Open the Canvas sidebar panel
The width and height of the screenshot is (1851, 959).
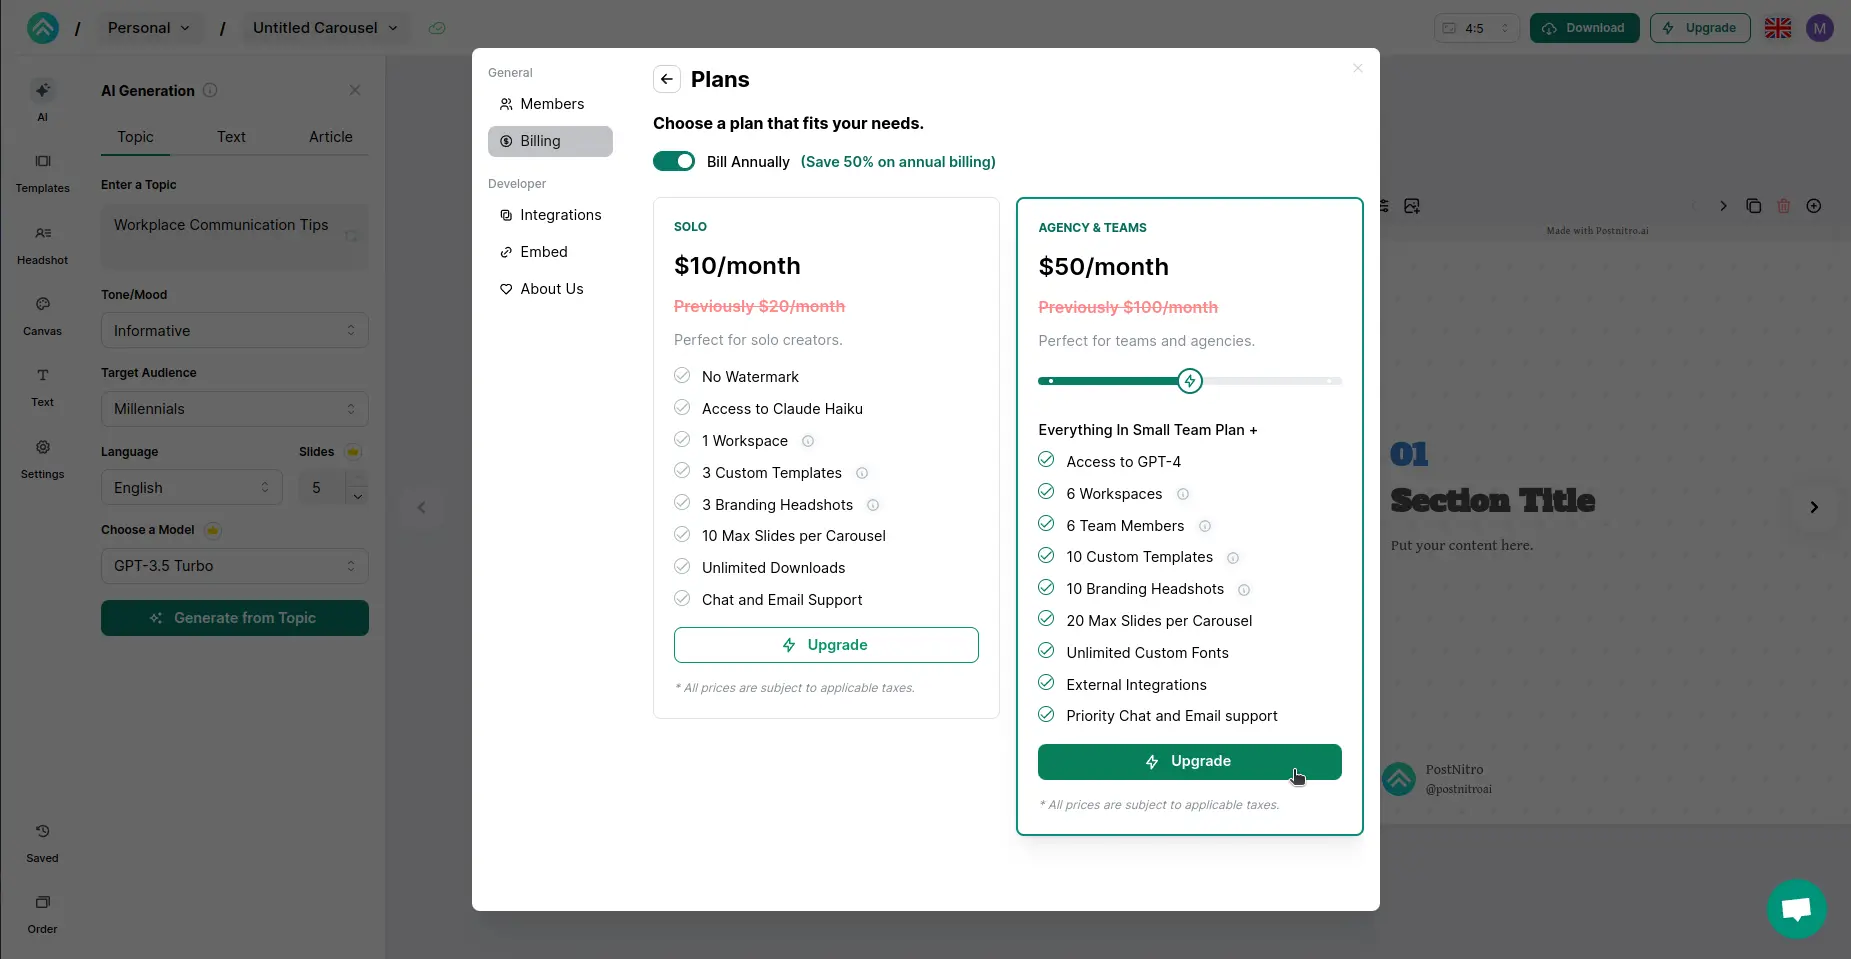[x=42, y=315]
